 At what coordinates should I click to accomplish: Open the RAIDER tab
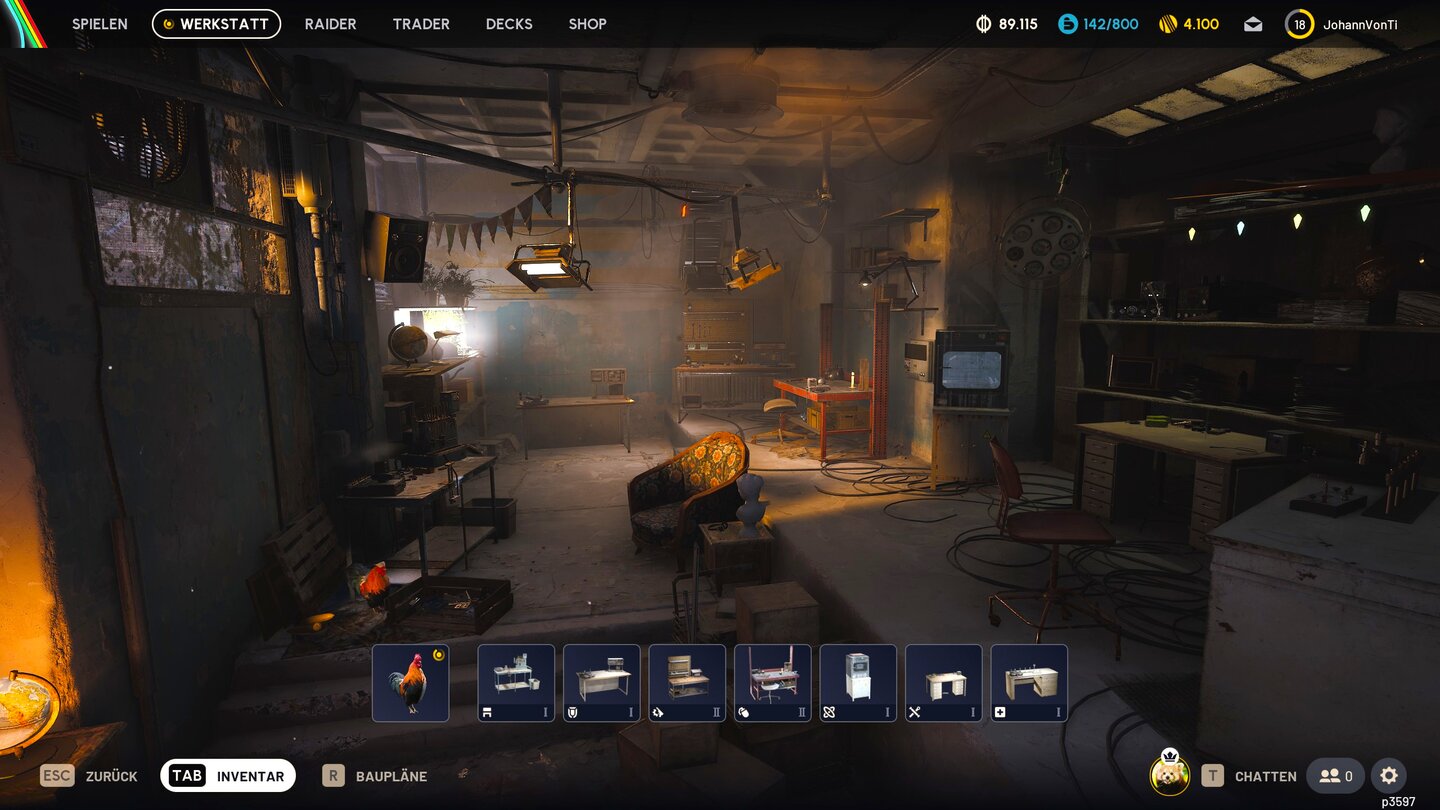pos(330,24)
